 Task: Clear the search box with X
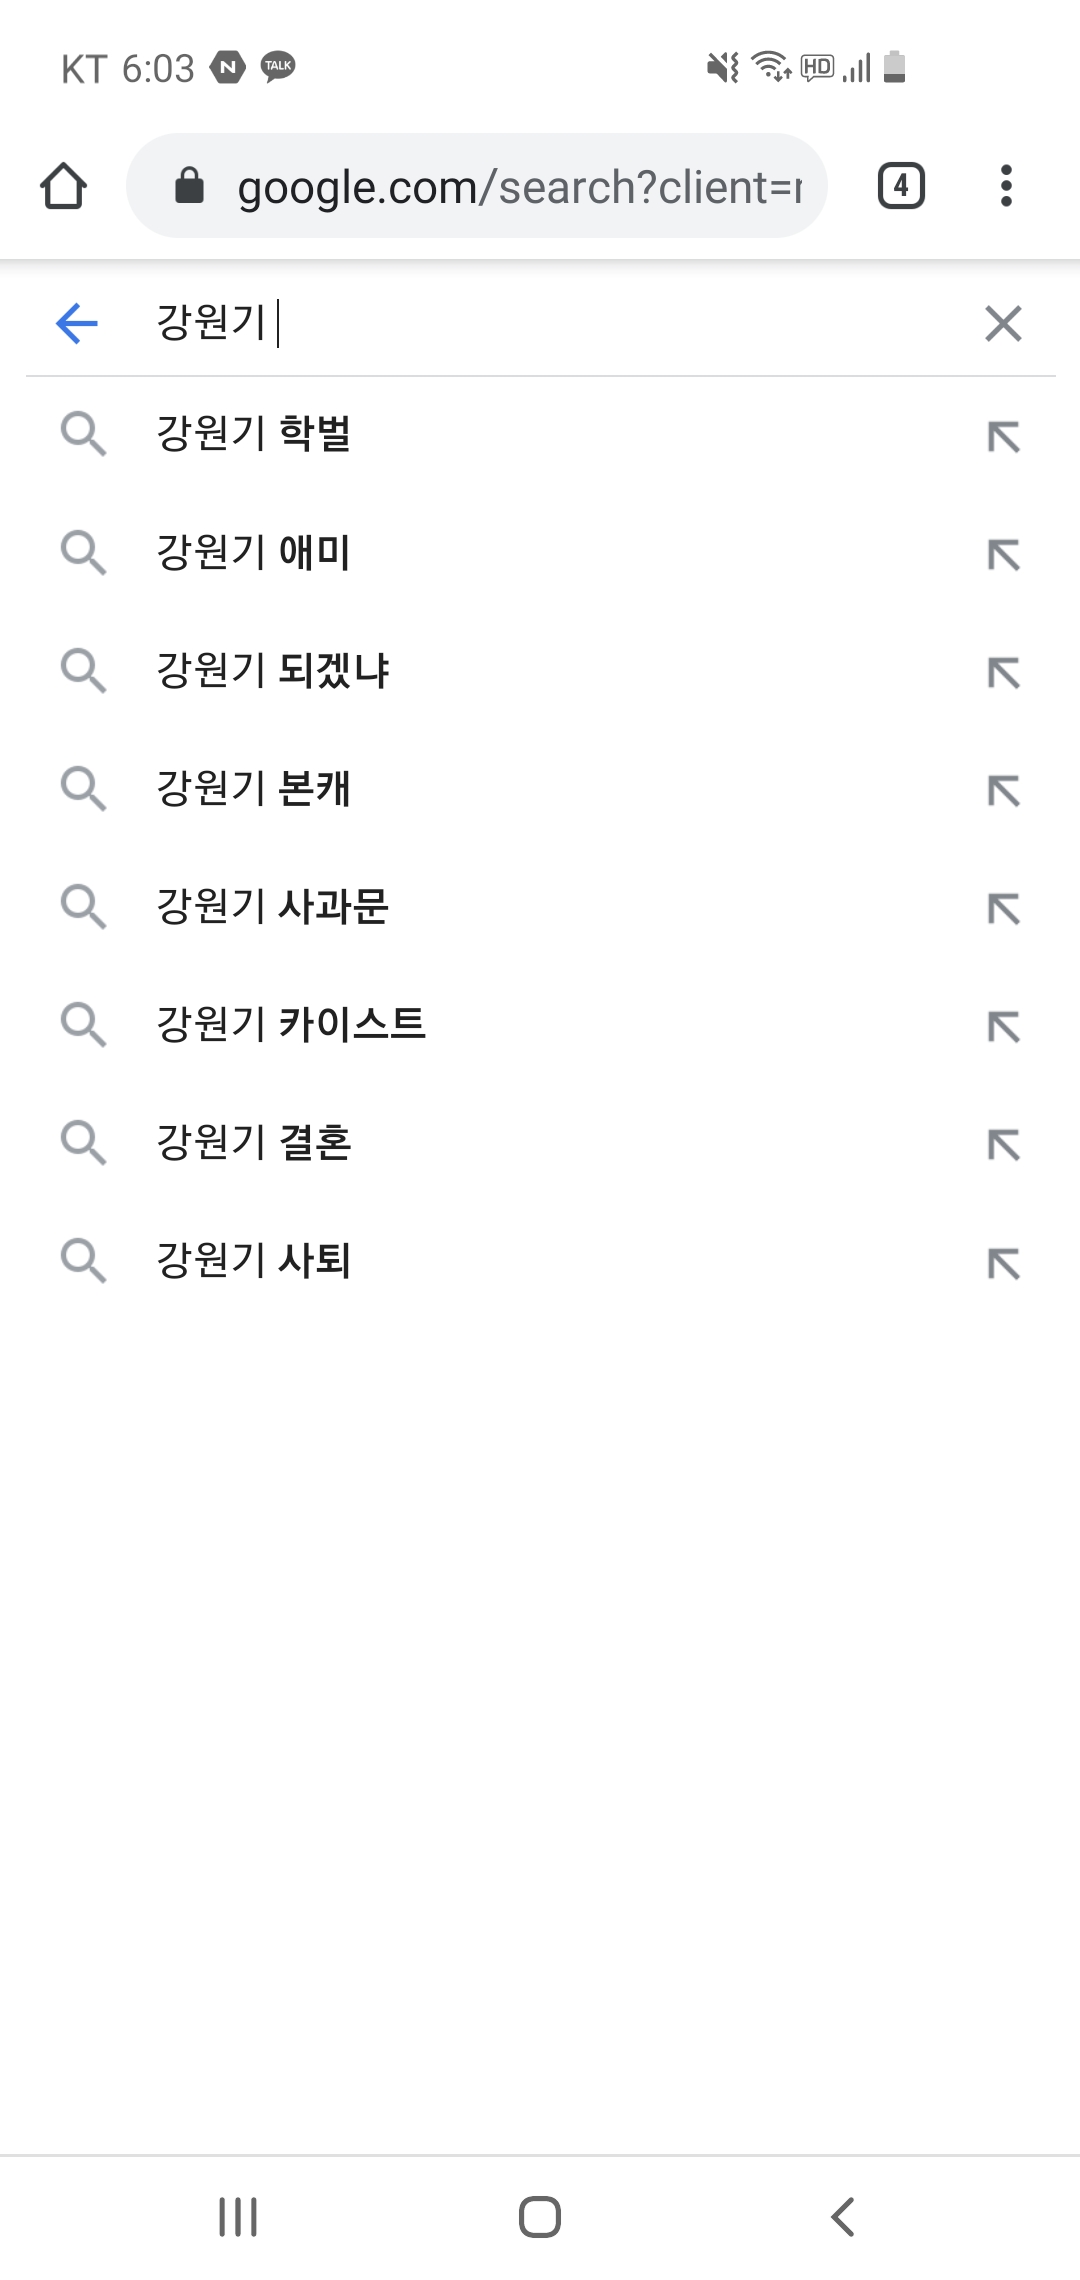tap(1003, 323)
